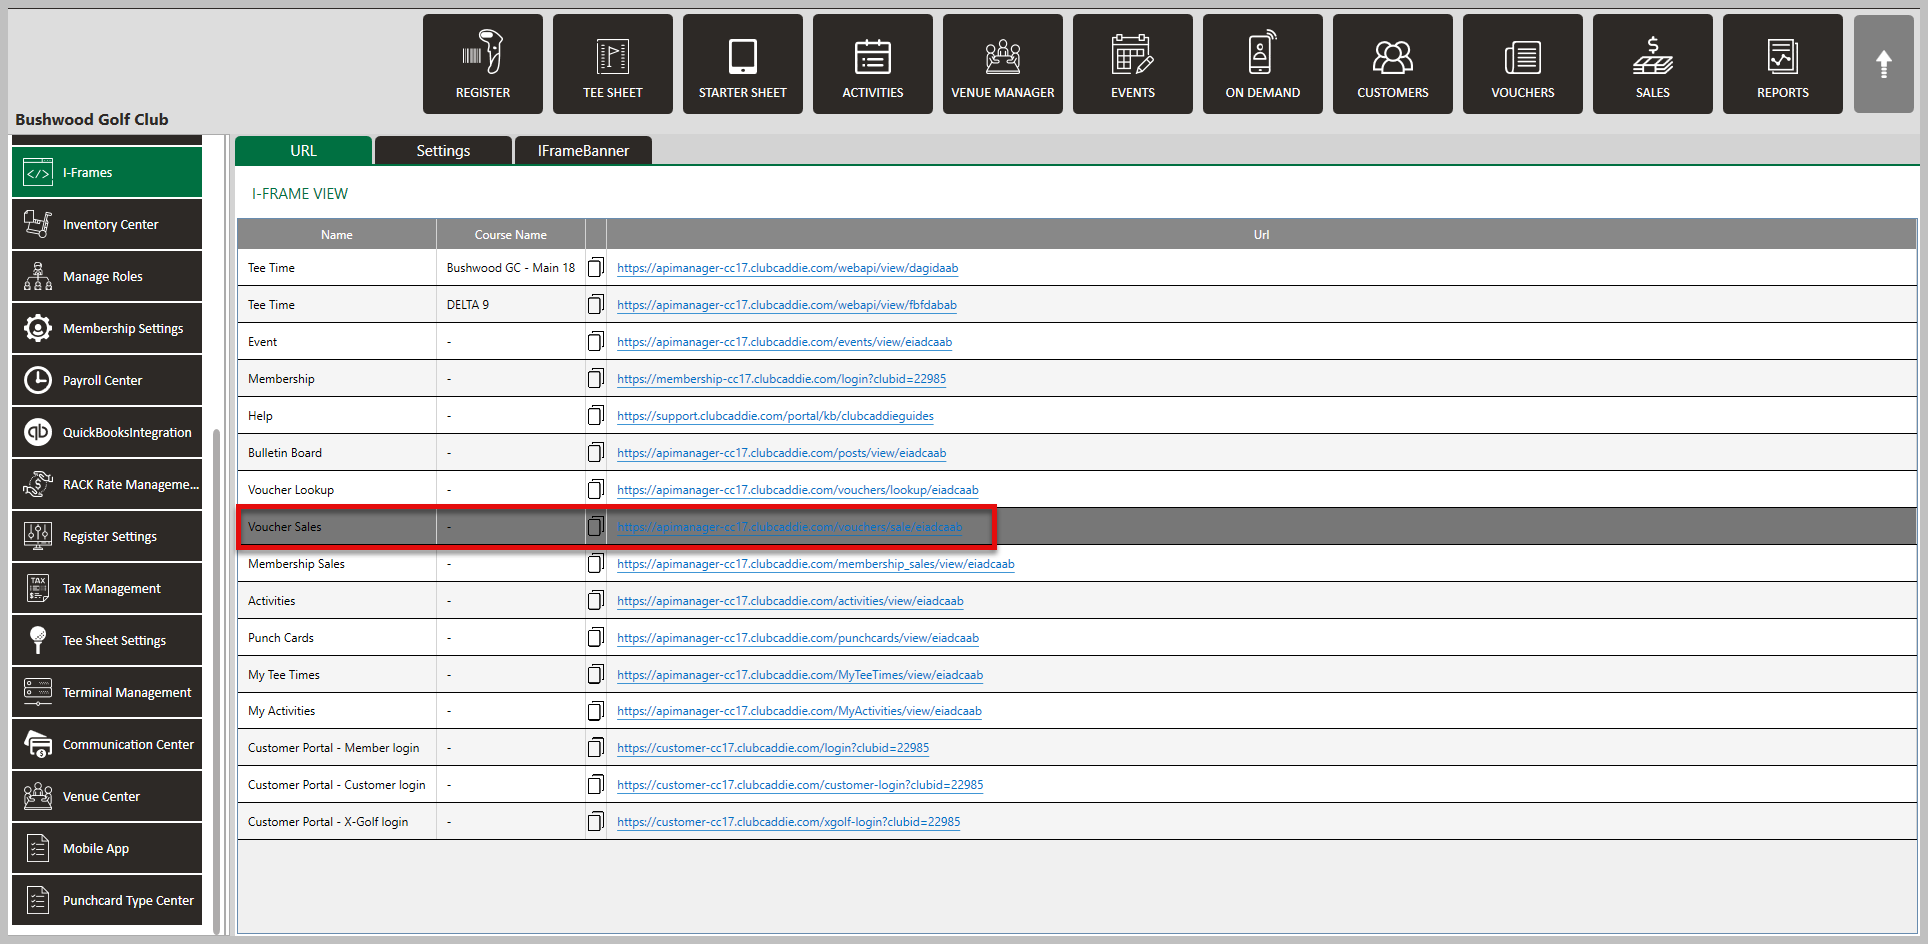Copy the Voucher Lookup URL icon

coord(596,490)
